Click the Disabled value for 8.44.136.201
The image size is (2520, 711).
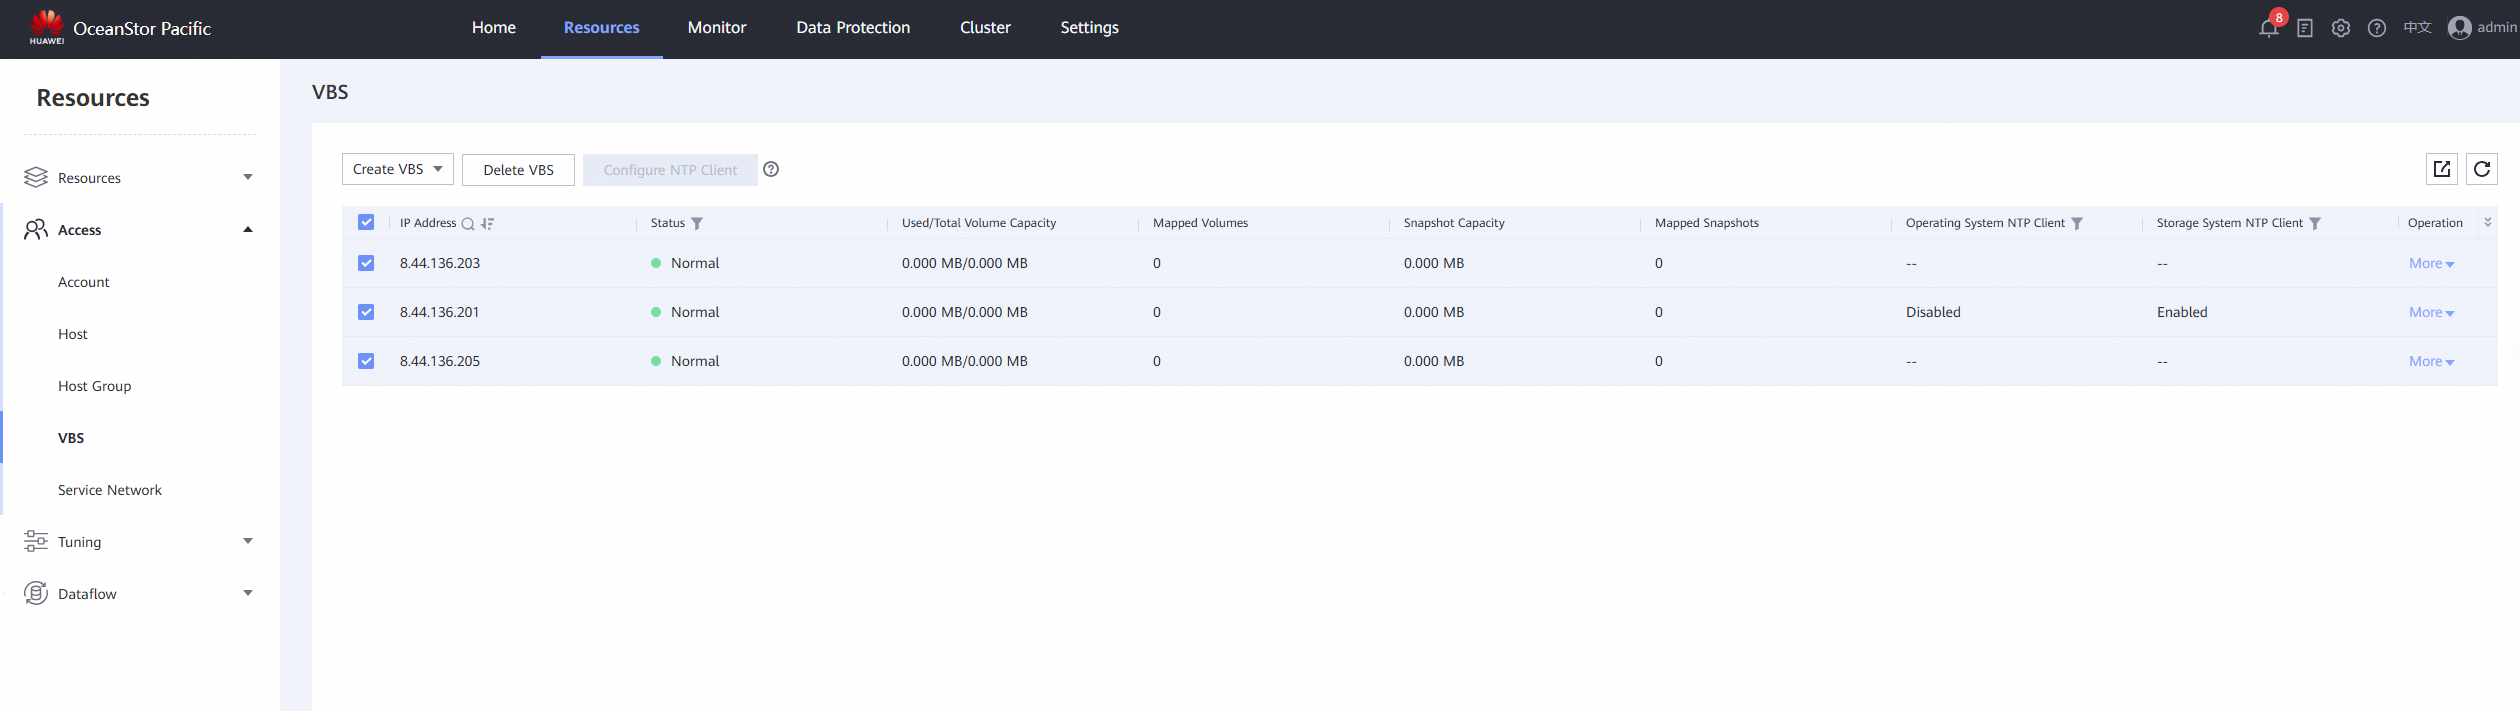click(x=1933, y=312)
